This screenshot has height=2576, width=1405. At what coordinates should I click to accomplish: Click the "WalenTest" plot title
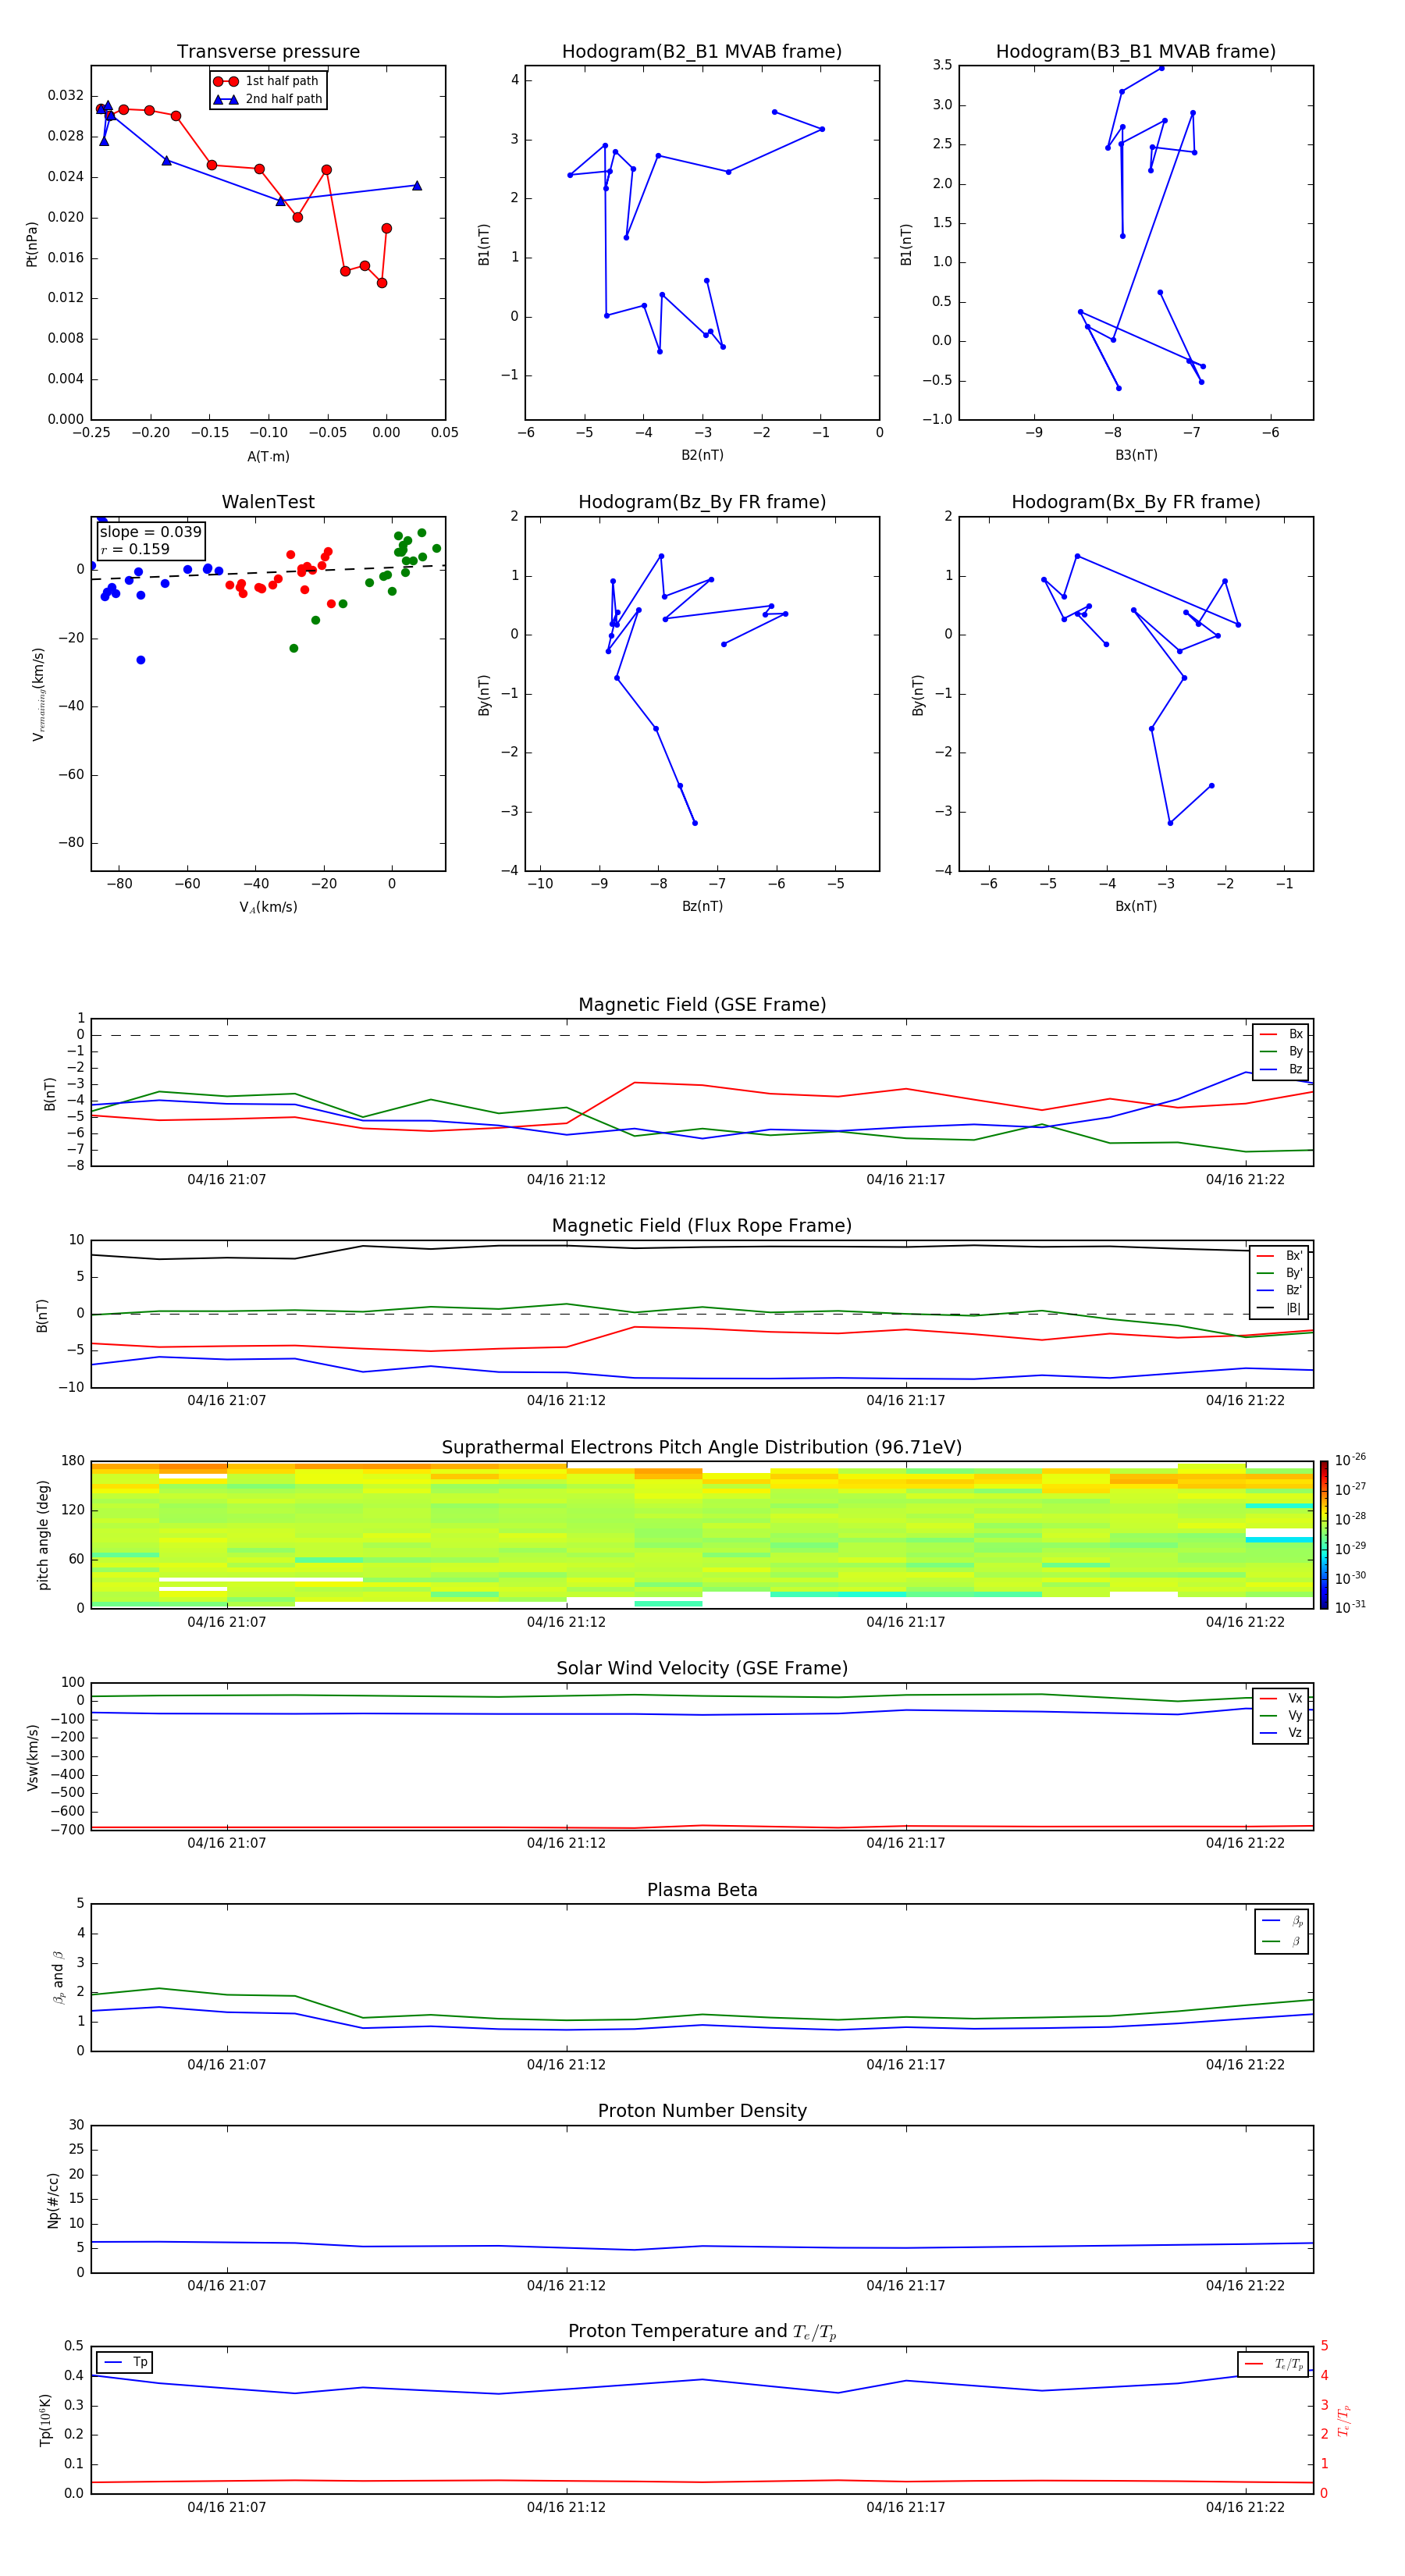click(268, 502)
